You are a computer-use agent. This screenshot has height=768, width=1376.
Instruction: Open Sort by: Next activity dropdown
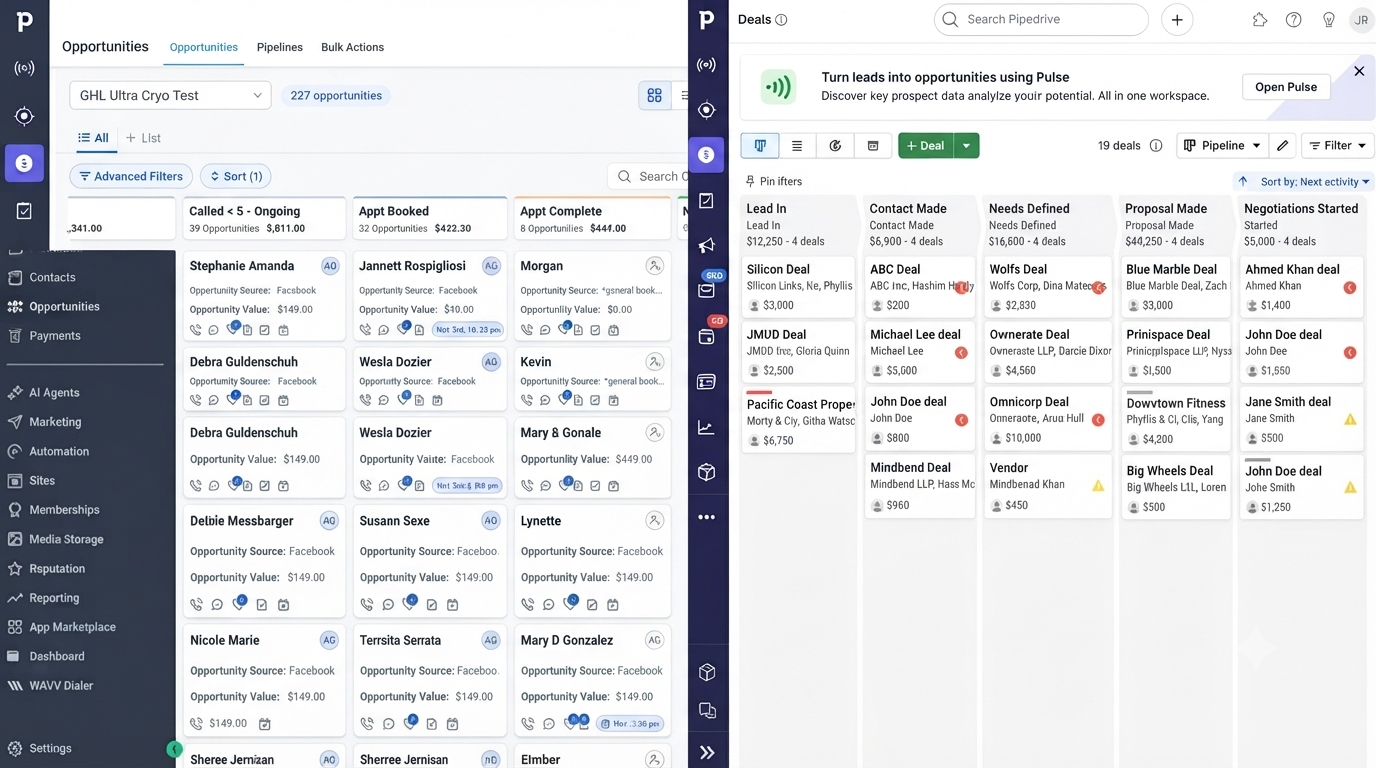click(1315, 182)
